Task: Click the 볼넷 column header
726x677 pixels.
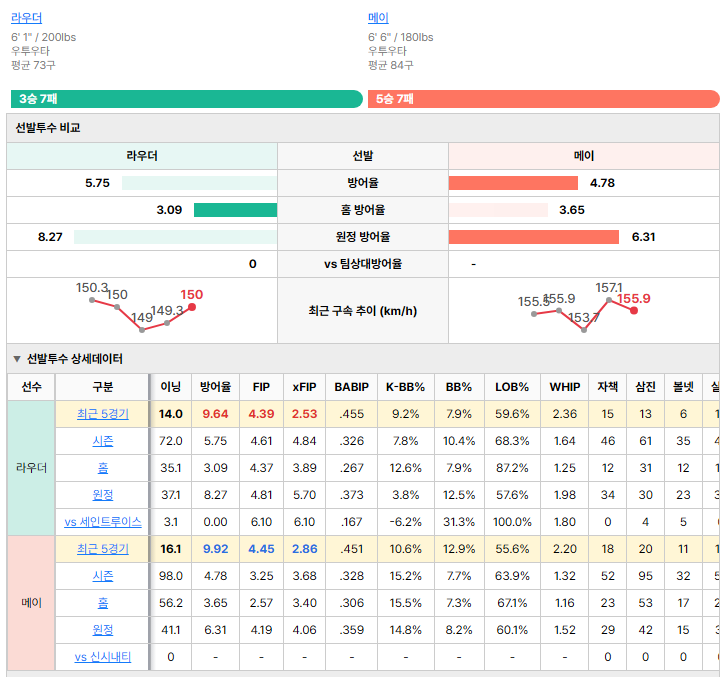Action: tap(683, 387)
